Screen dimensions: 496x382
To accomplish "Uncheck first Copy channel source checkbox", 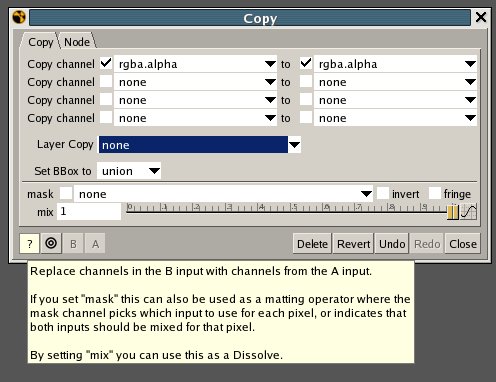I will (x=106, y=63).
